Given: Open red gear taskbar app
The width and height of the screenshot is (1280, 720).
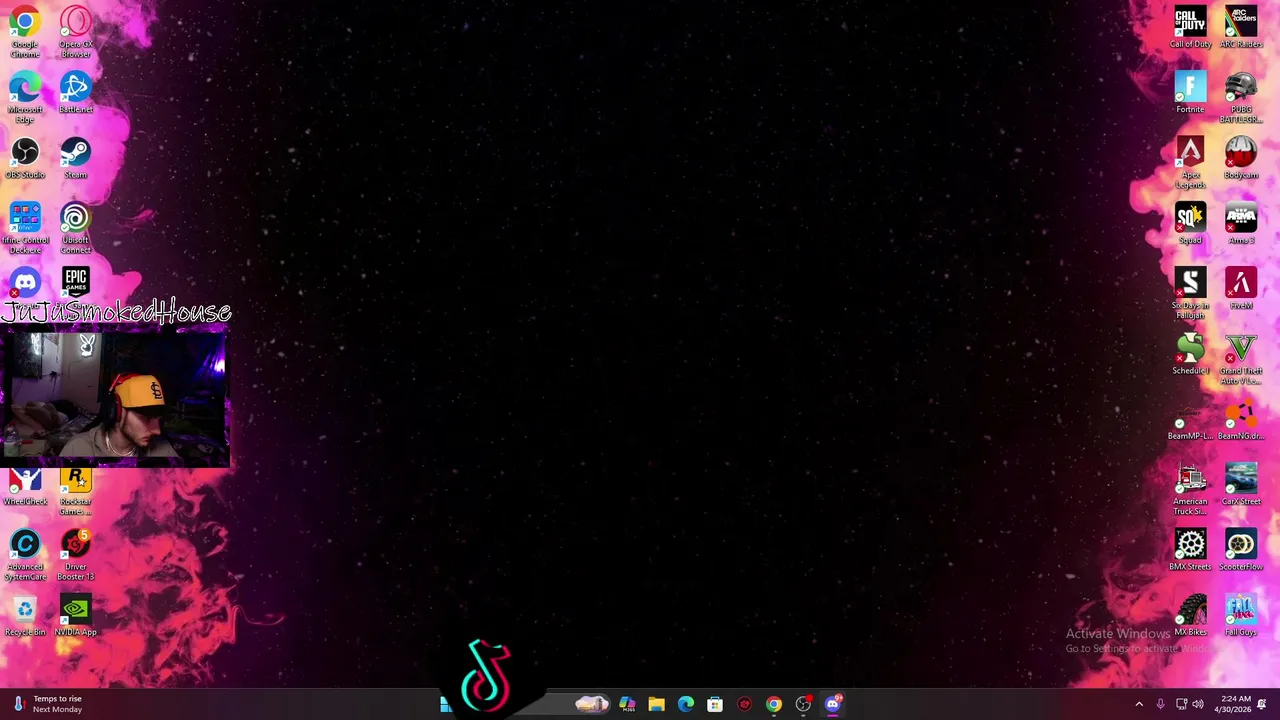Looking at the screenshot, I should point(744,704).
